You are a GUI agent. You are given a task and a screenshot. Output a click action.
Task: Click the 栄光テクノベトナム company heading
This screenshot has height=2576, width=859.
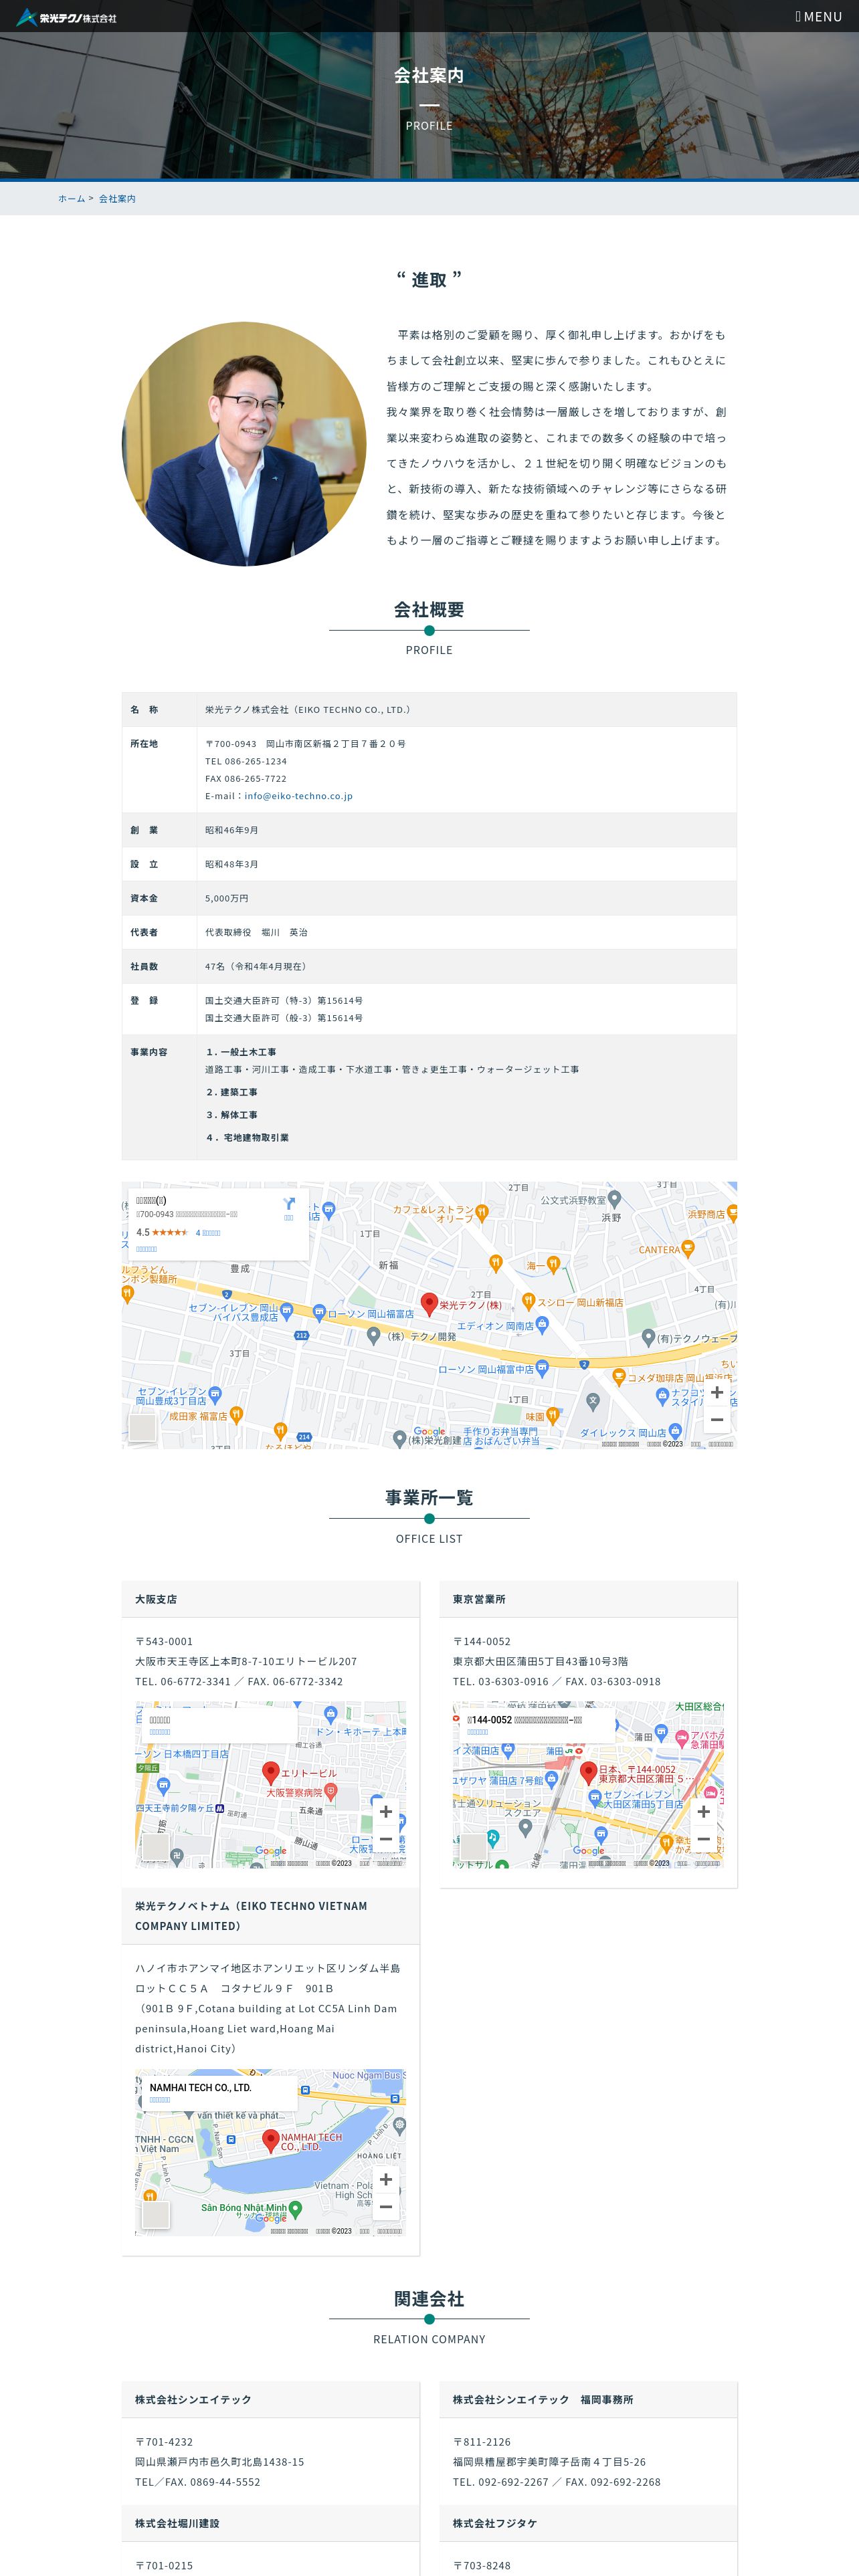click(251, 1916)
